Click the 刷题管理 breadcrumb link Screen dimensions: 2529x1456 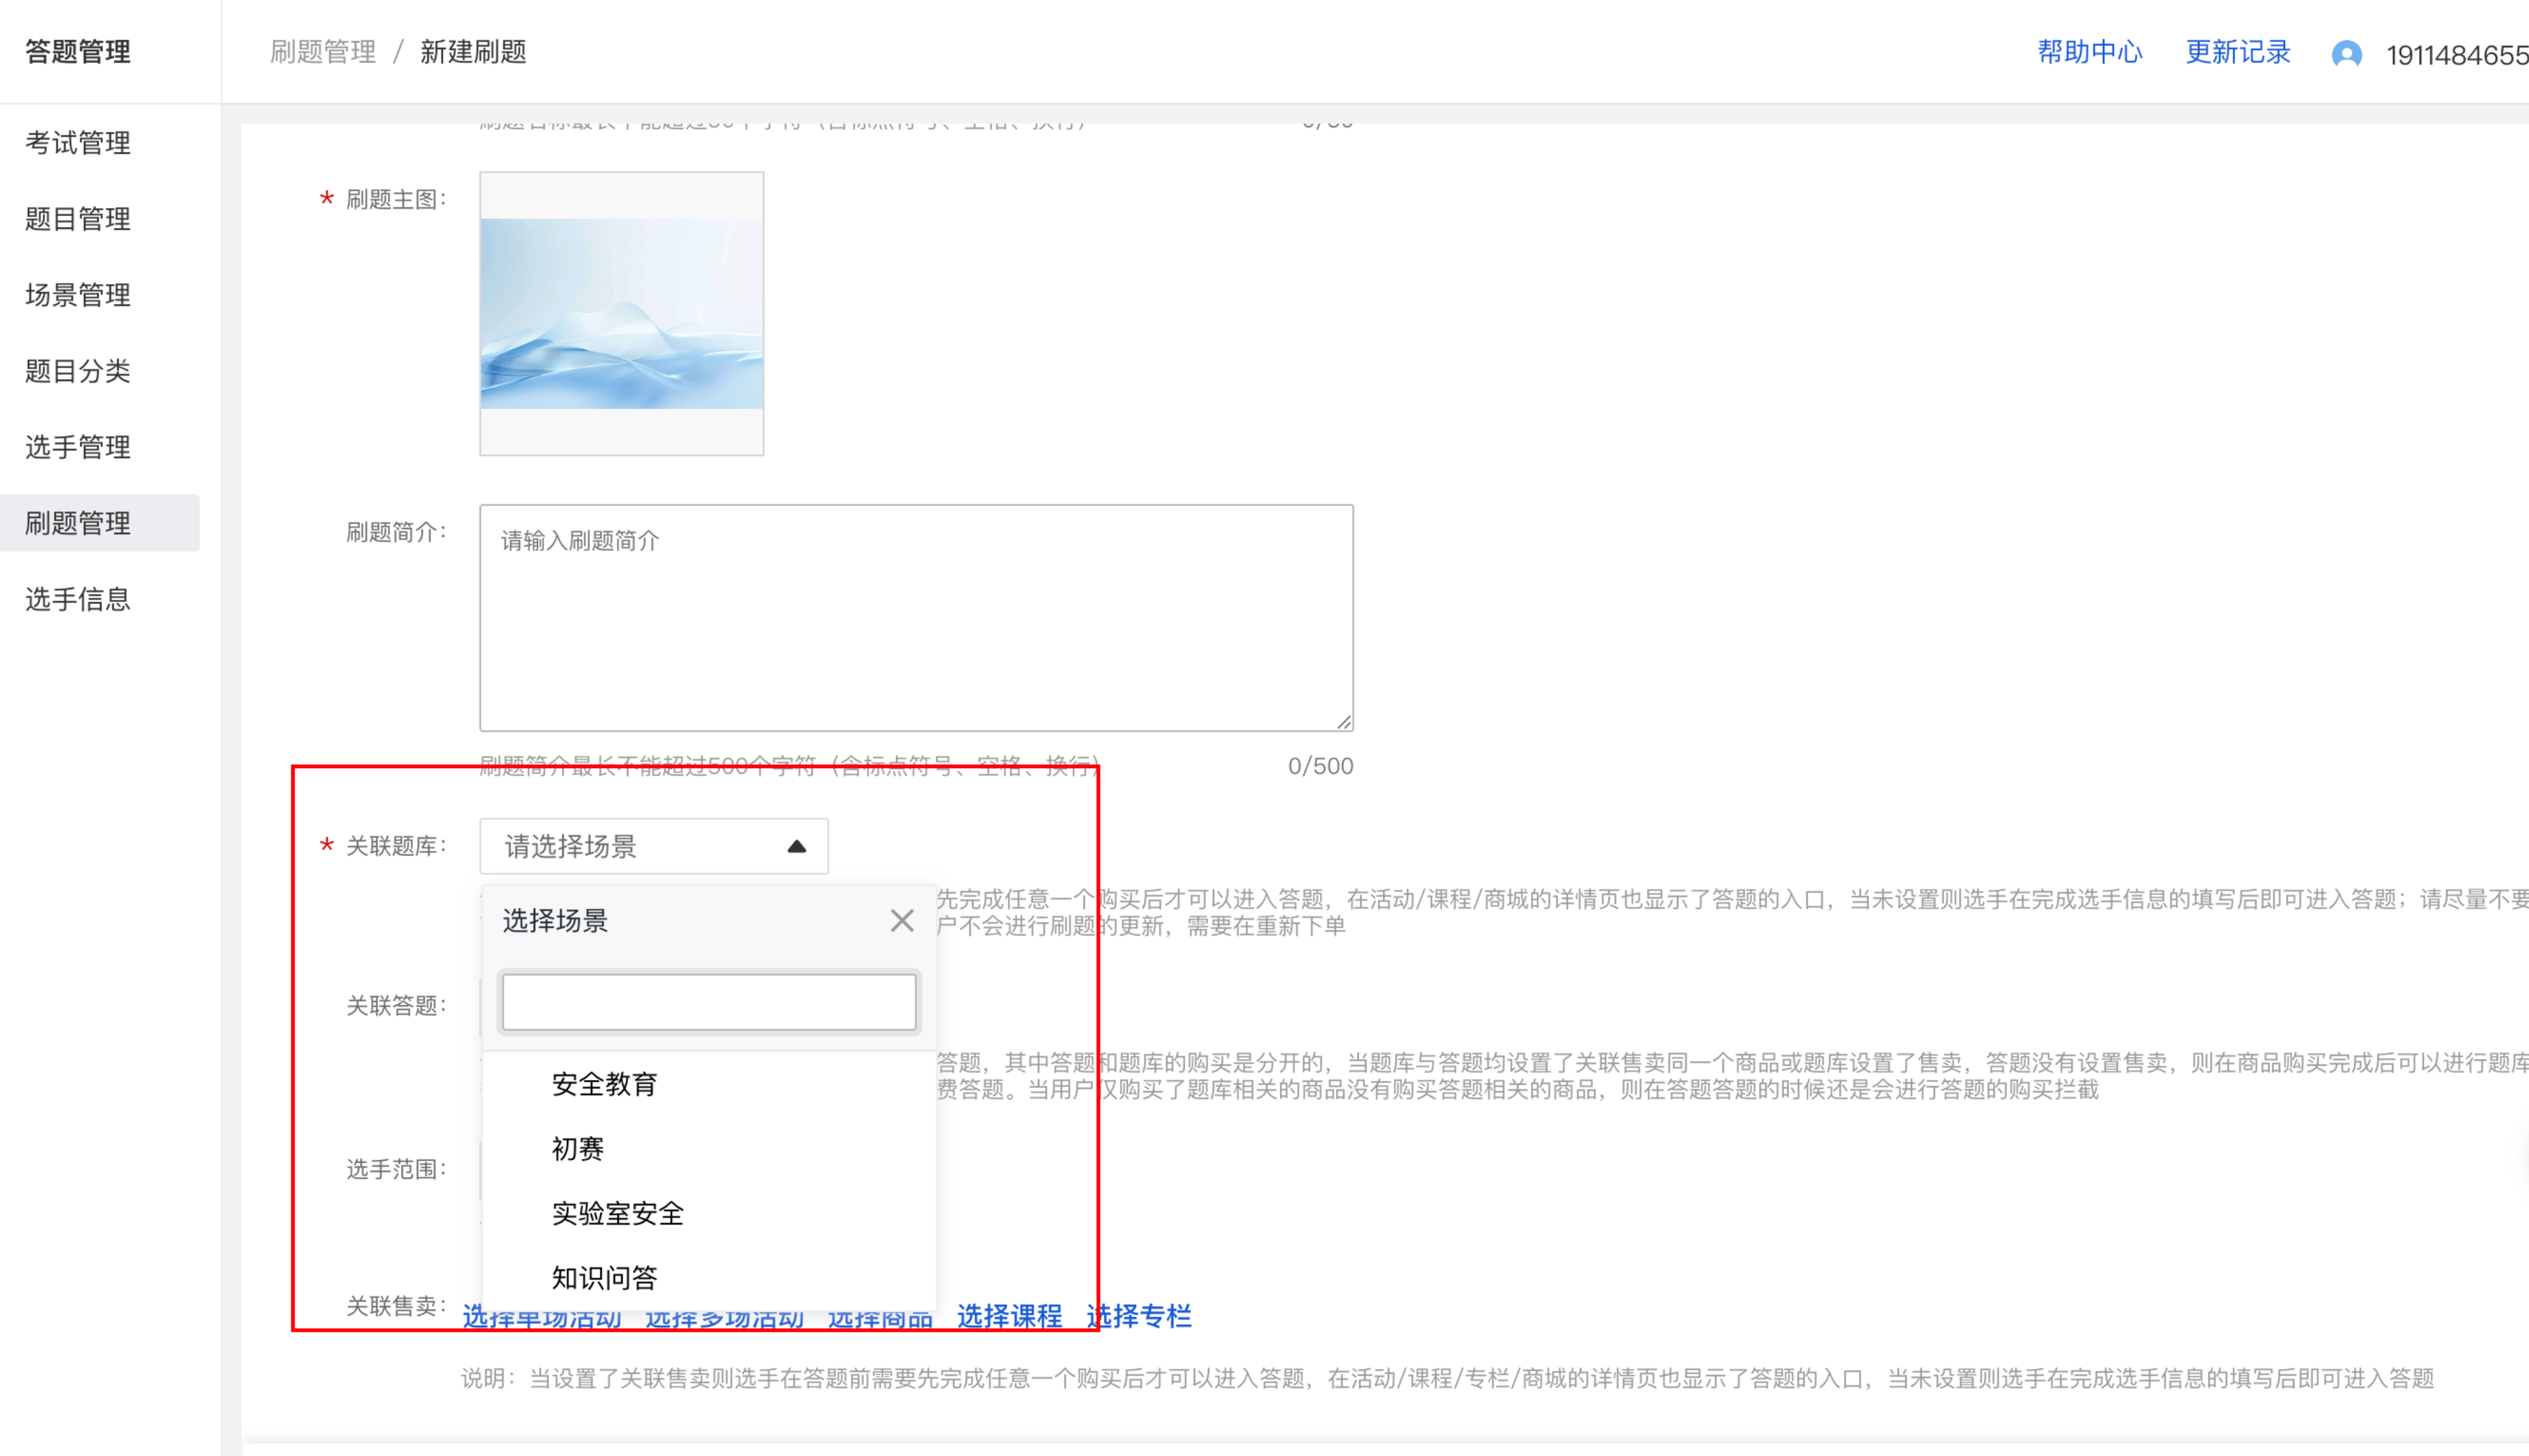point(323,52)
